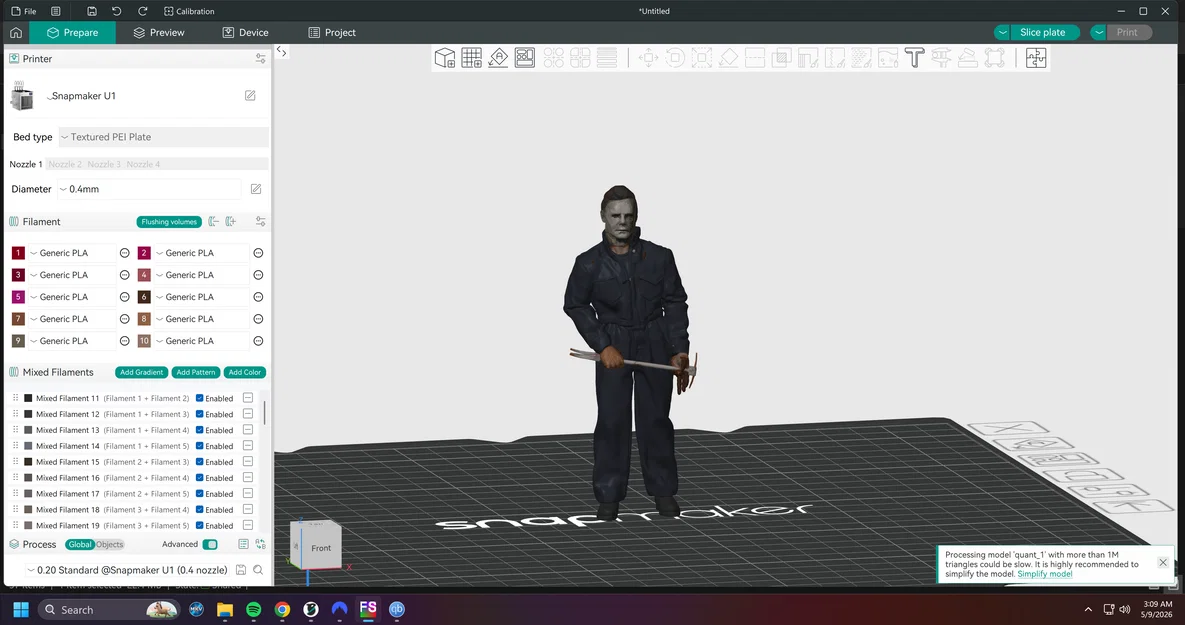Click the search icon beside the process preset
The height and width of the screenshot is (625, 1185).
tap(258, 570)
